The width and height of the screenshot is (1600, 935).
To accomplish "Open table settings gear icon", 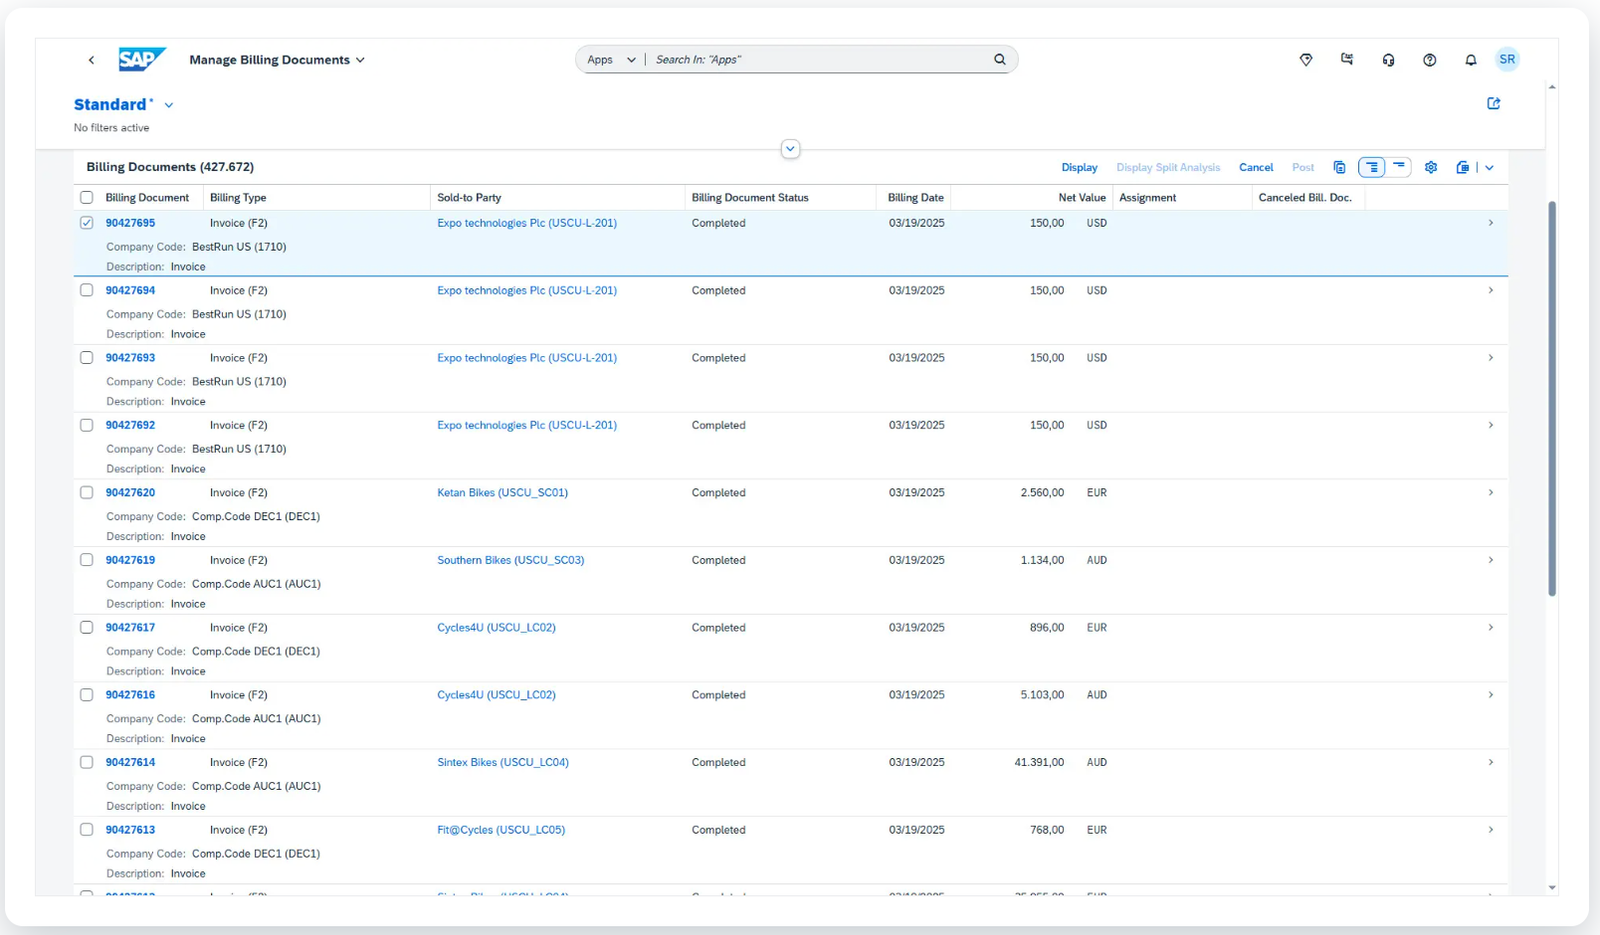I will (1431, 168).
